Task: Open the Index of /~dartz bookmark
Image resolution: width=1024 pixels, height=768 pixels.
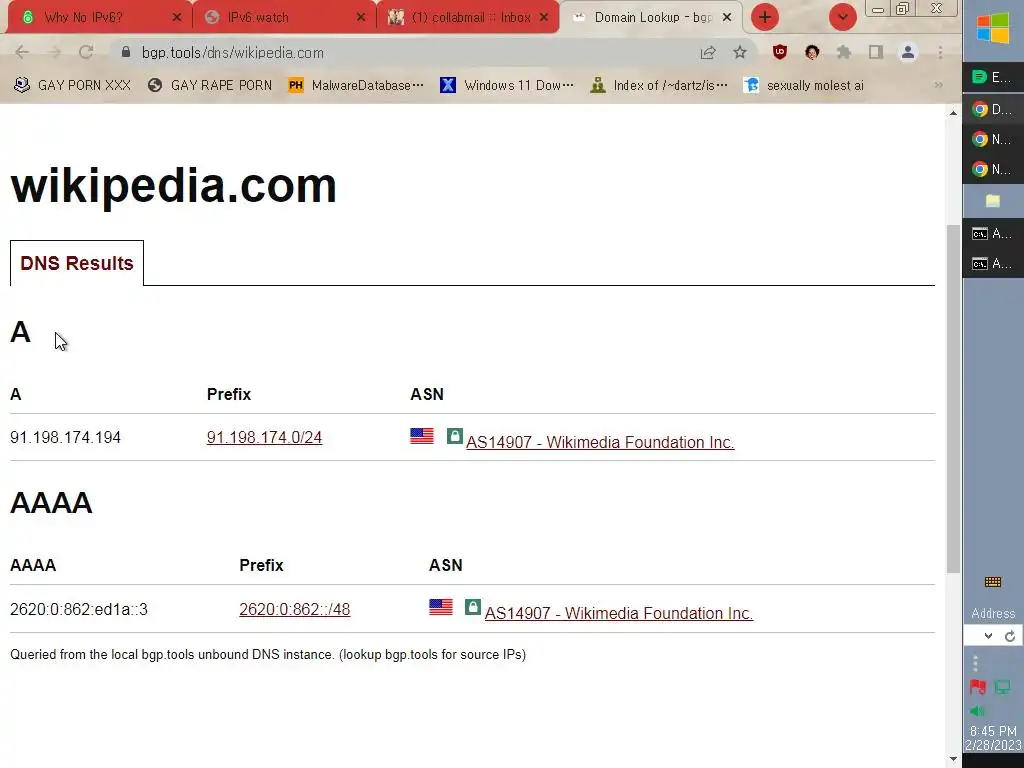Action: pyautogui.click(x=659, y=85)
